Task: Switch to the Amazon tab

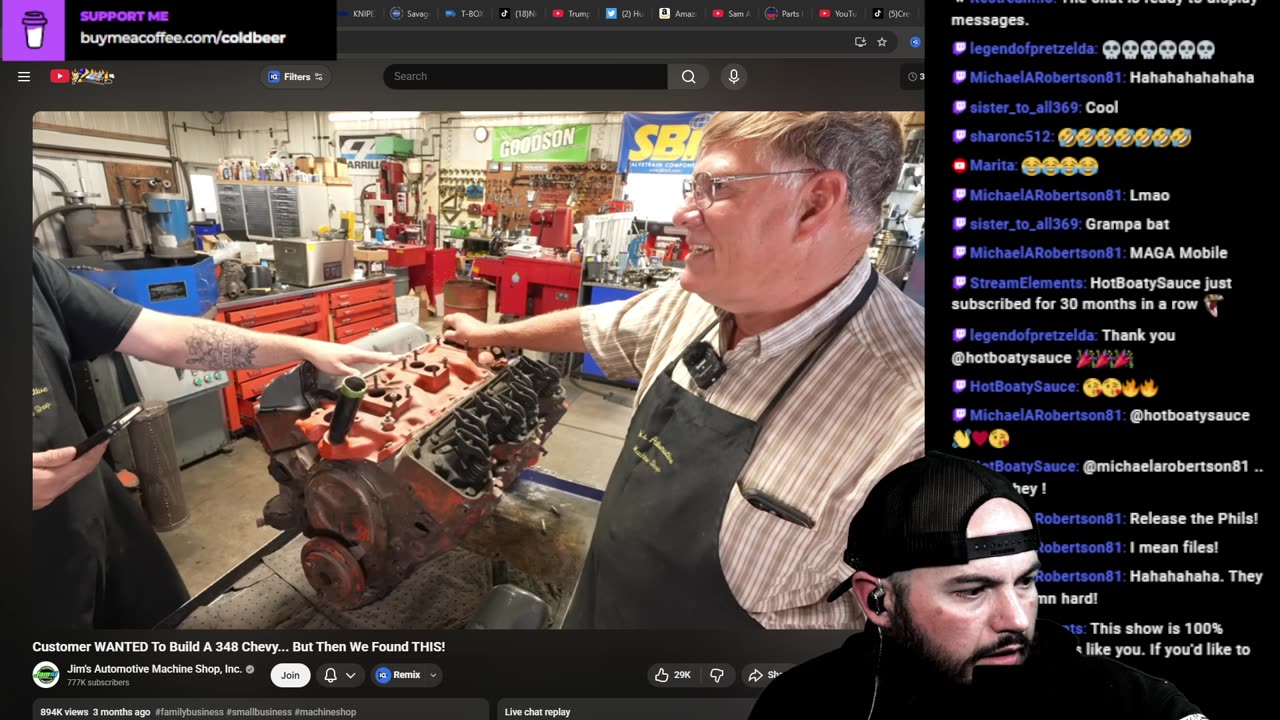Action: 678,14
